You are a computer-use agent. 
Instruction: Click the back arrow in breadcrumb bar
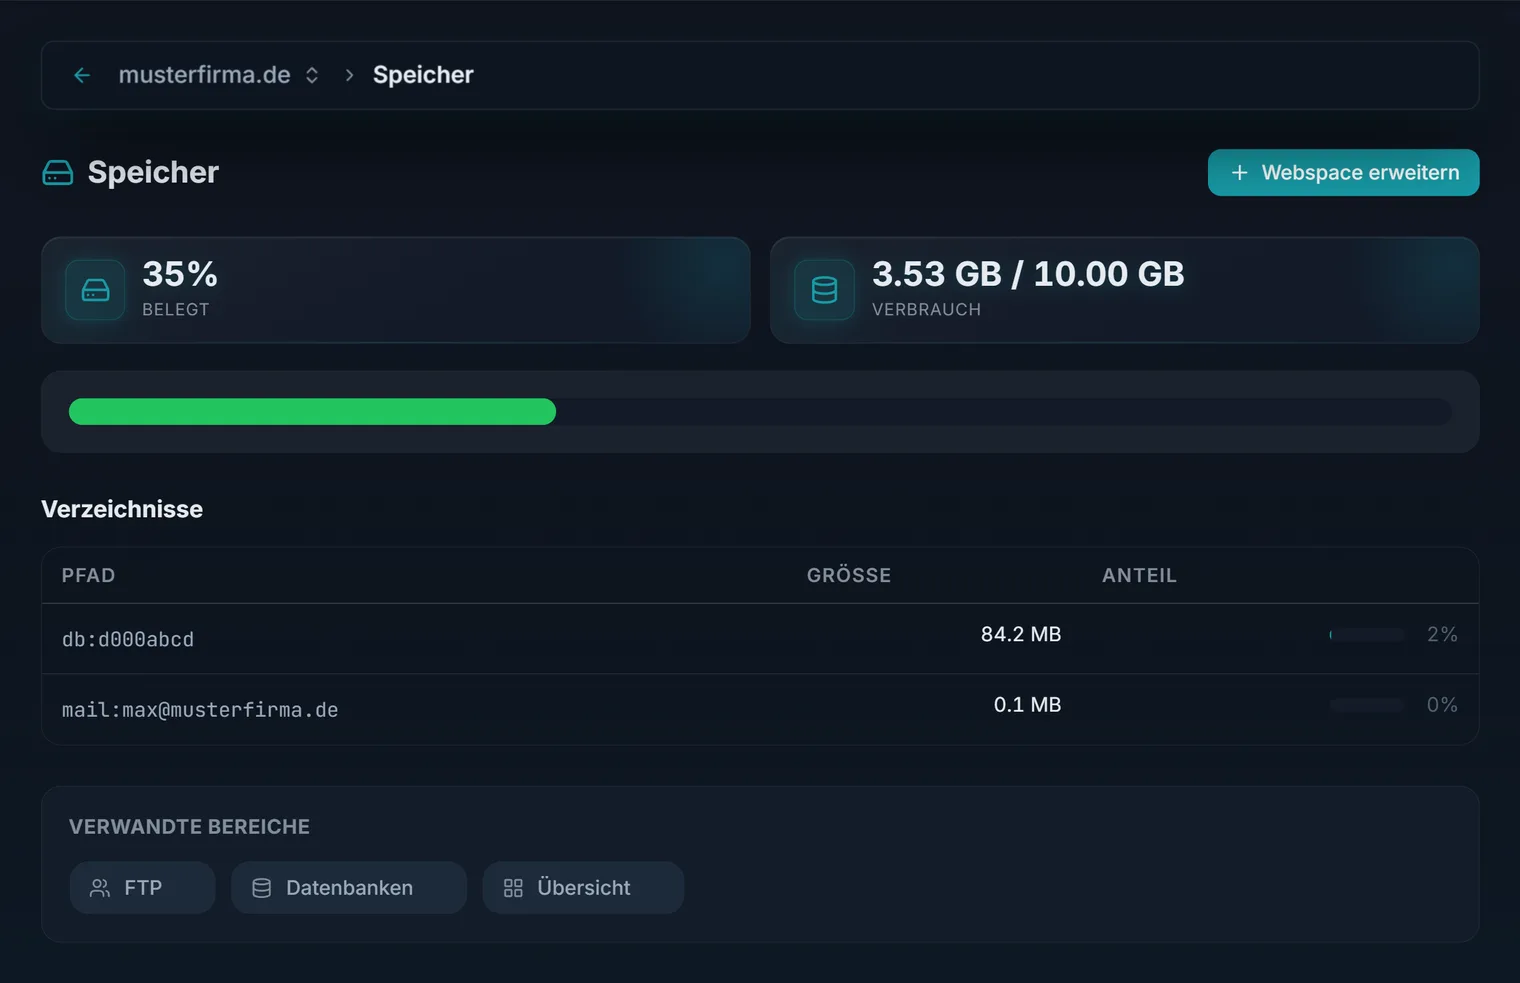[82, 75]
